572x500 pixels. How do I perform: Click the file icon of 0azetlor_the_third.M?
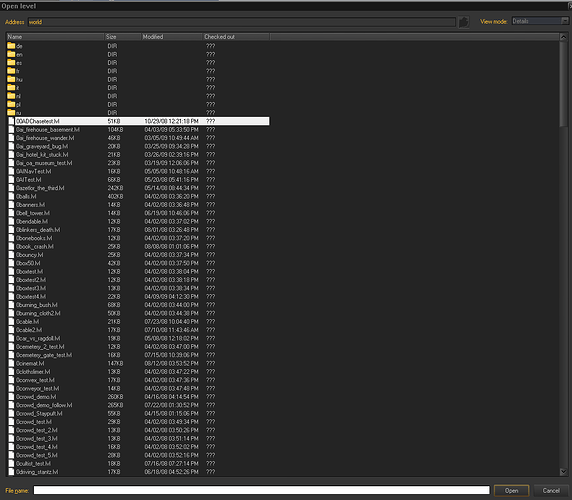tap(11, 188)
